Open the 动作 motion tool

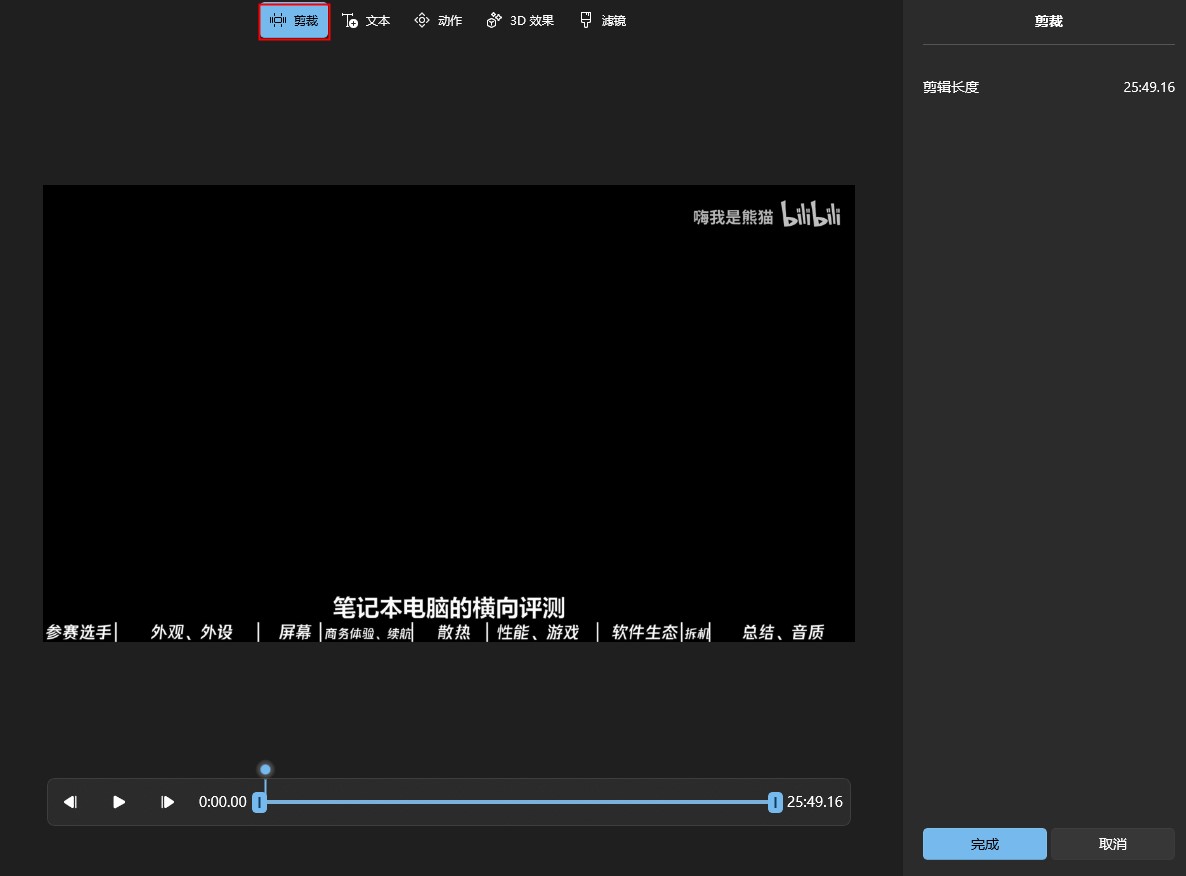point(438,21)
